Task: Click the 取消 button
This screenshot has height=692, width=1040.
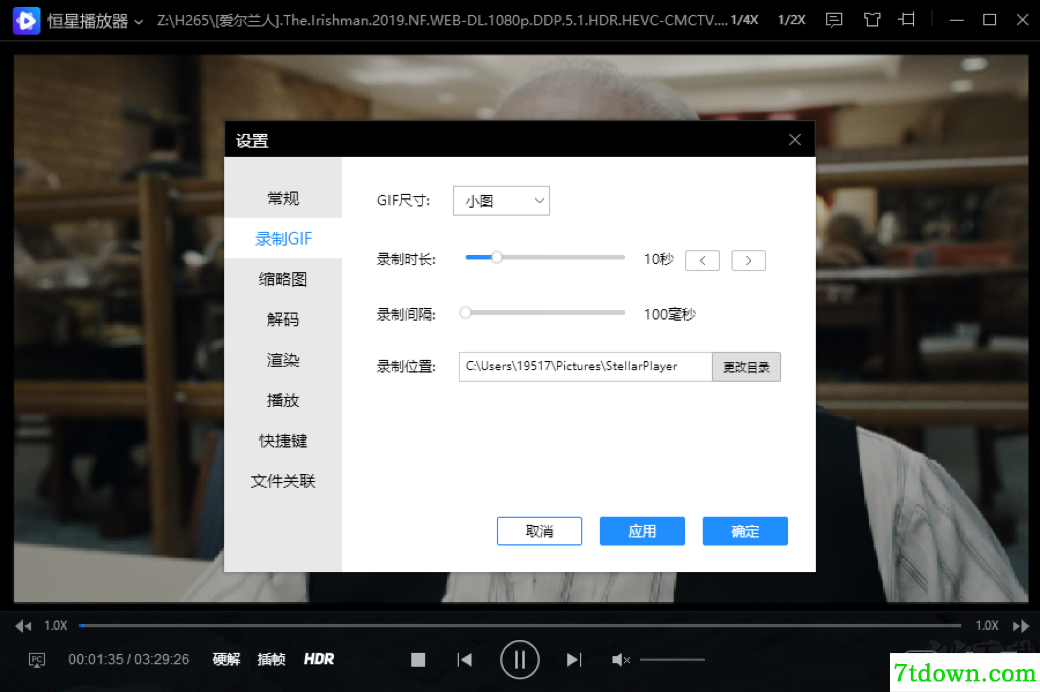Action: click(x=539, y=531)
